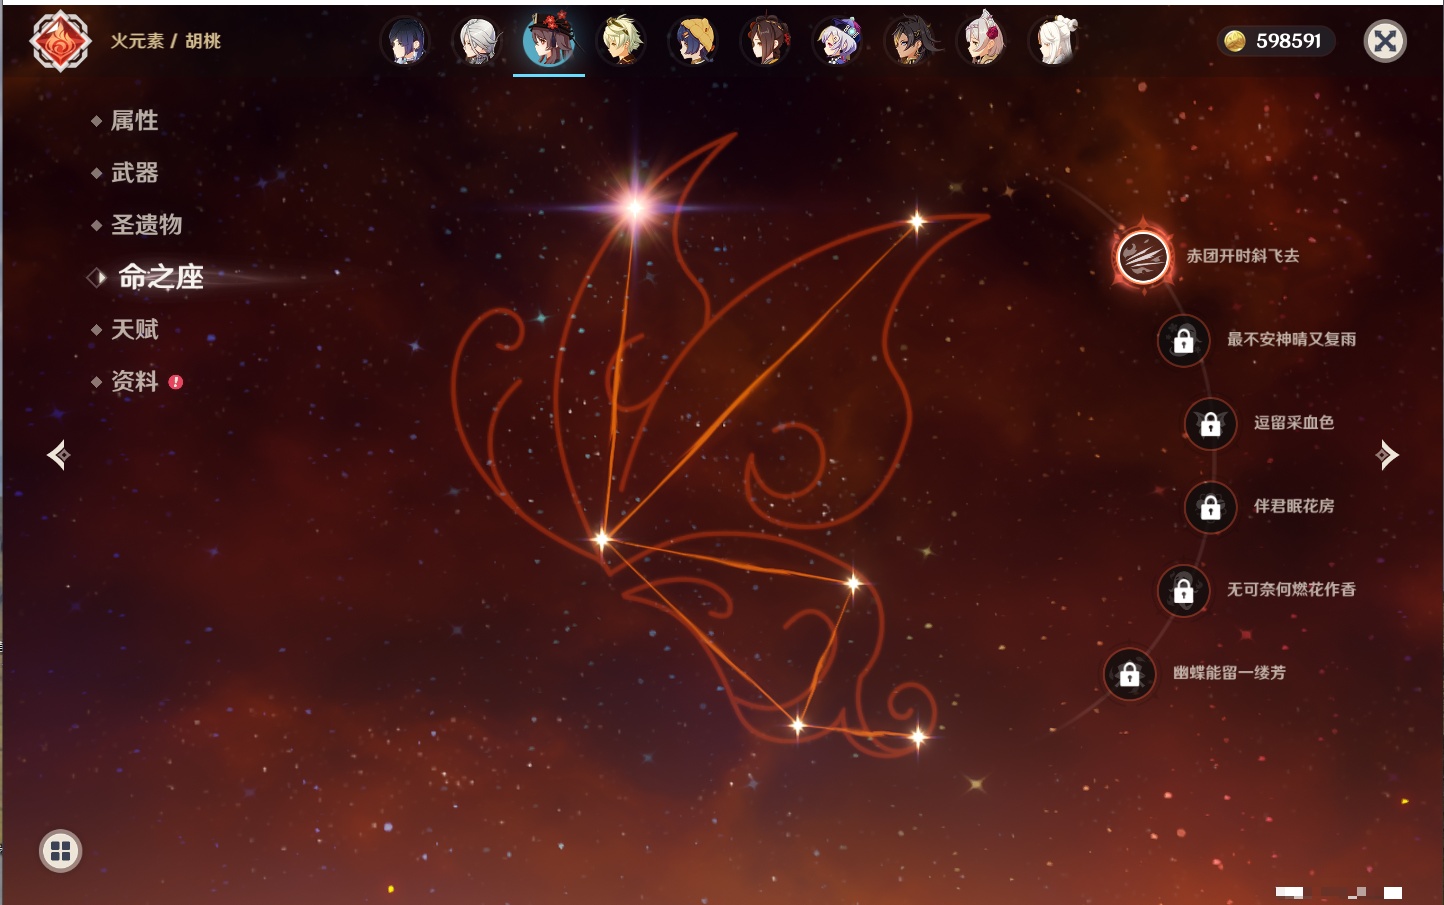This screenshot has width=1444, height=905.
Task: Close the character screen with X button
Action: click(x=1385, y=41)
